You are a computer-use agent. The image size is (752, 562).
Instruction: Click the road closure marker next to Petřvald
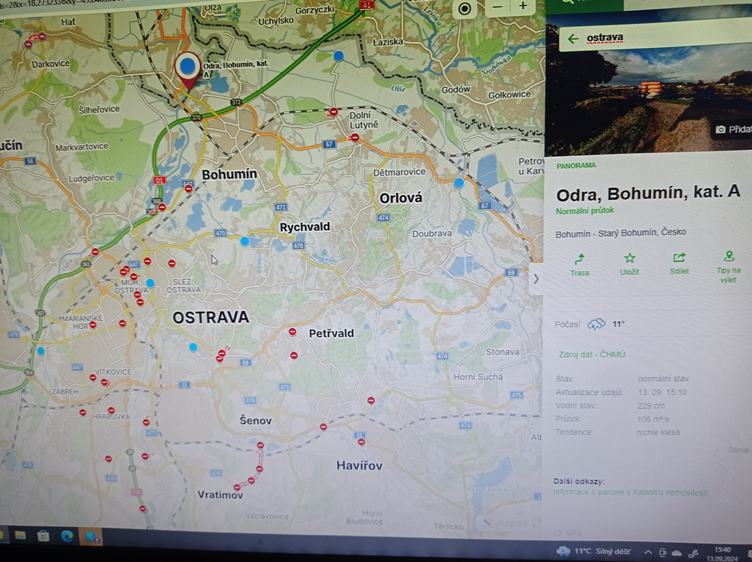[x=293, y=332]
